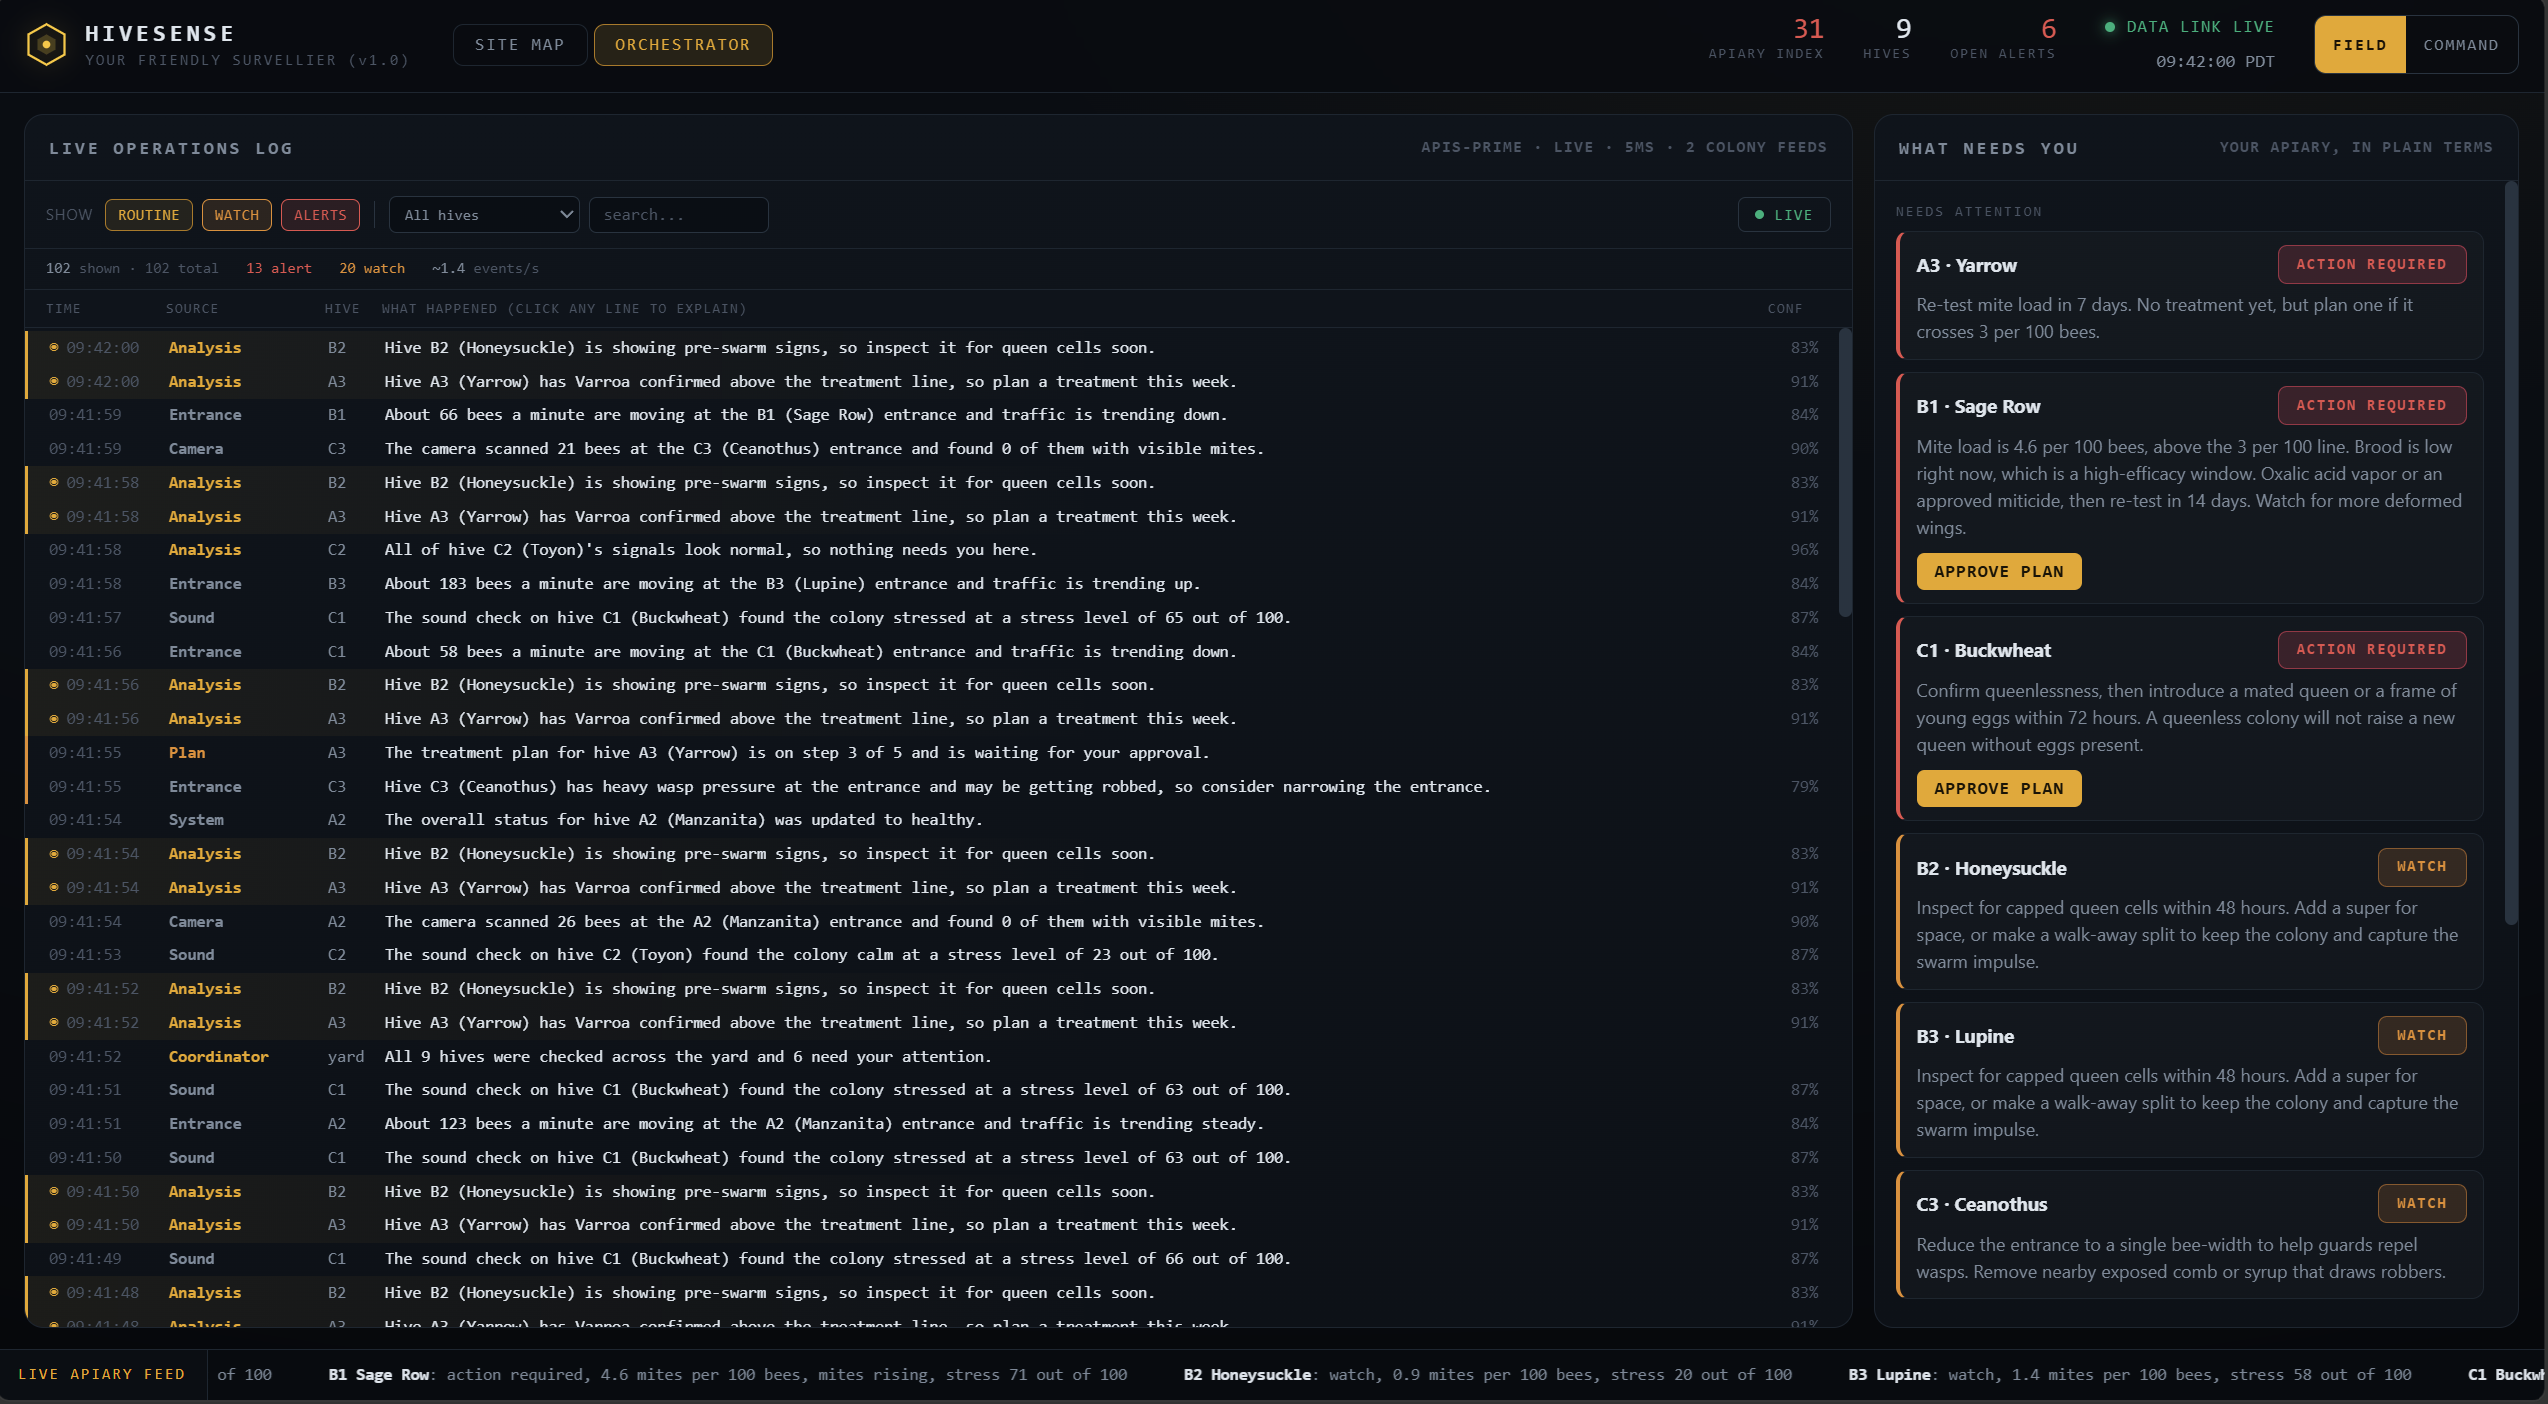This screenshot has height=1404, width=2548.
Task: Explain the Coordinator all 9 hives checked line
Action: point(932,1057)
